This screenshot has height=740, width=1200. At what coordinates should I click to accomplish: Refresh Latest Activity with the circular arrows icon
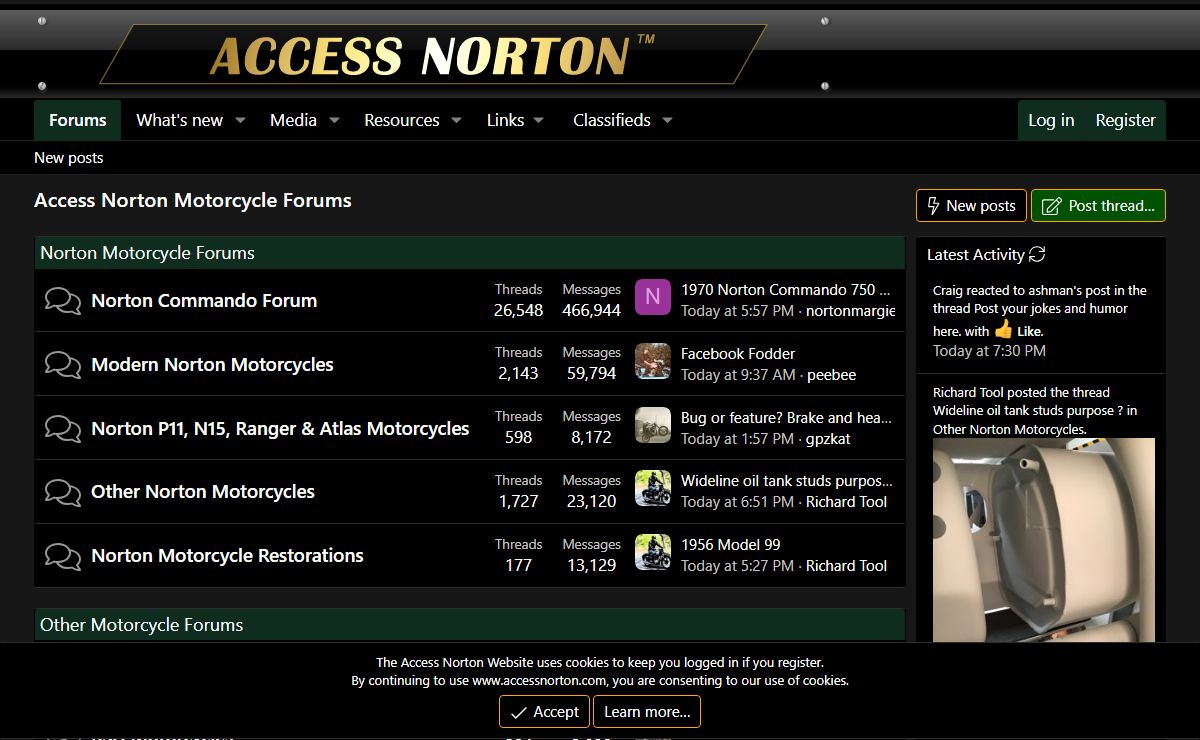[x=1037, y=254]
